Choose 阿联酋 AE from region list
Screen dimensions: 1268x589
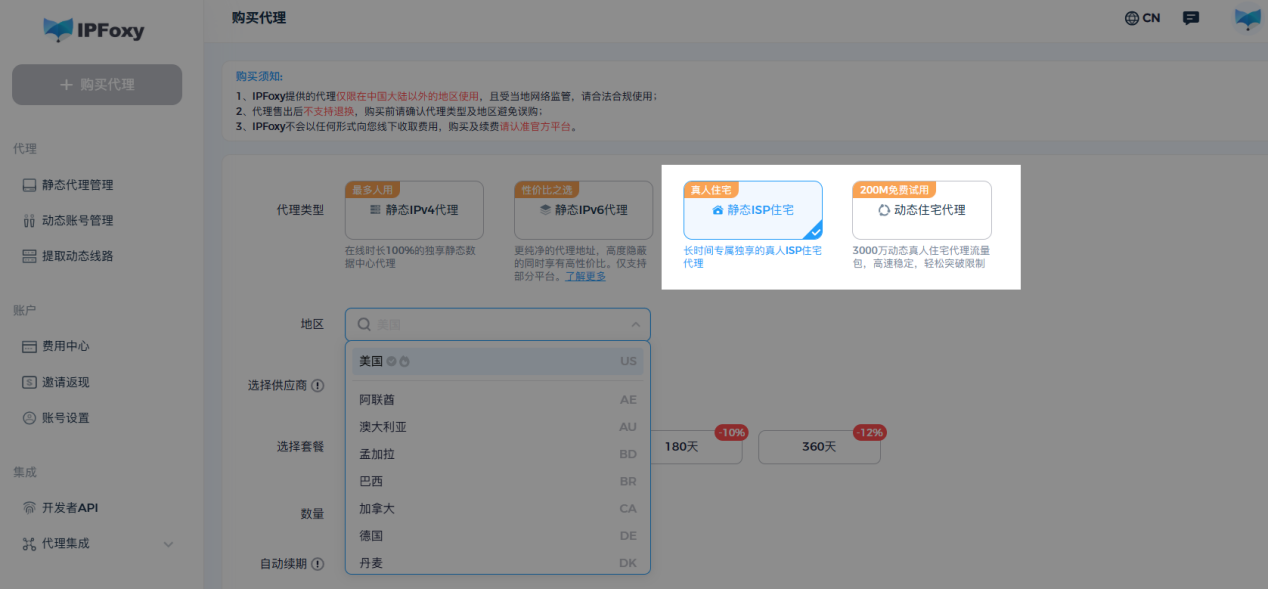tap(498, 399)
